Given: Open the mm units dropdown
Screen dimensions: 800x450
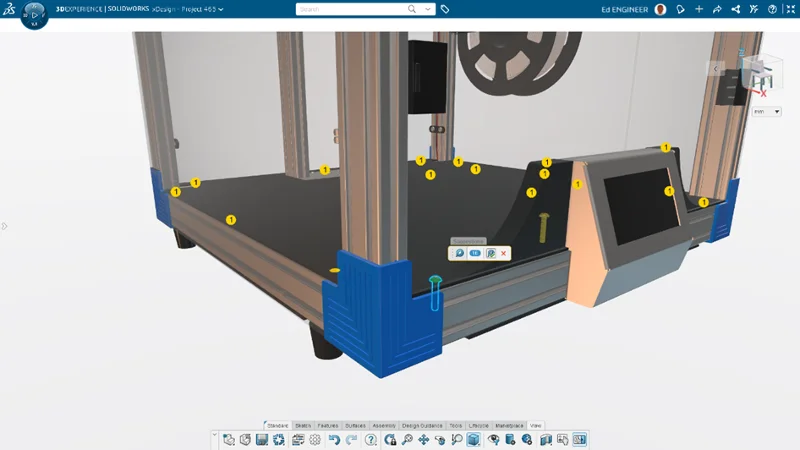Looking at the screenshot, I should (777, 111).
